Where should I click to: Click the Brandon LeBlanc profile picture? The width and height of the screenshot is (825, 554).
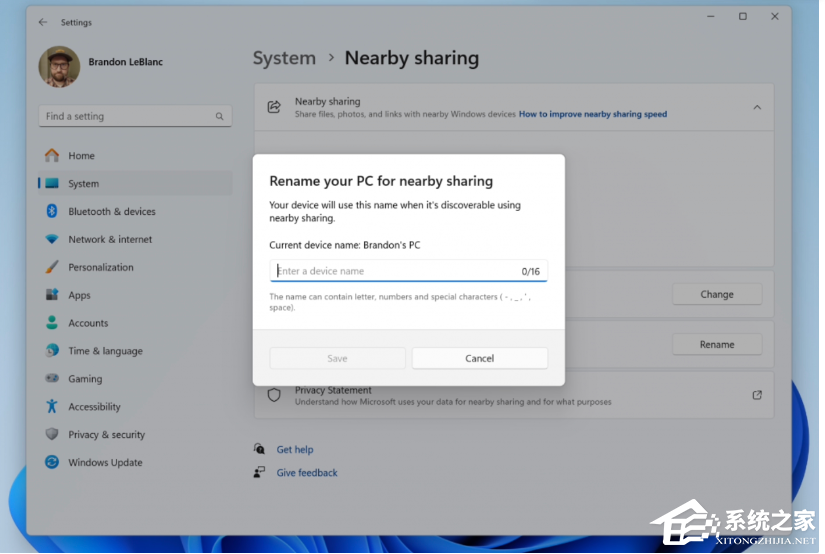pyautogui.click(x=59, y=67)
